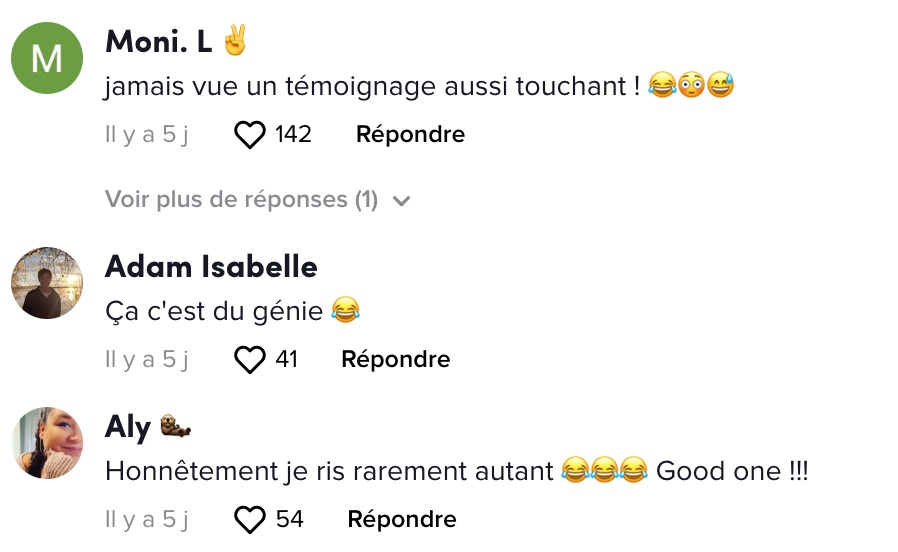This screenshot has width=898, height=552.
Task: Click the otter emoji beside Aly's name
Action: (175, 425)
